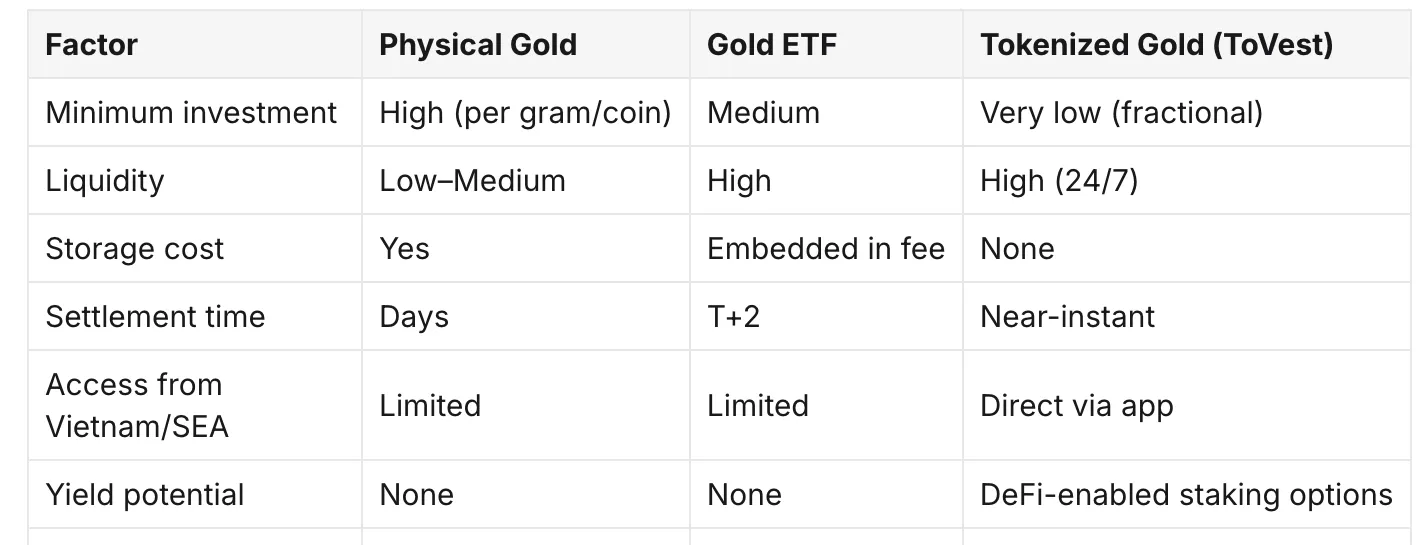Image resolution: width=1424 pixels, height=545 pixels.
Task: Click the 'Near-instant' cell
Action: tap(1068, 317)
